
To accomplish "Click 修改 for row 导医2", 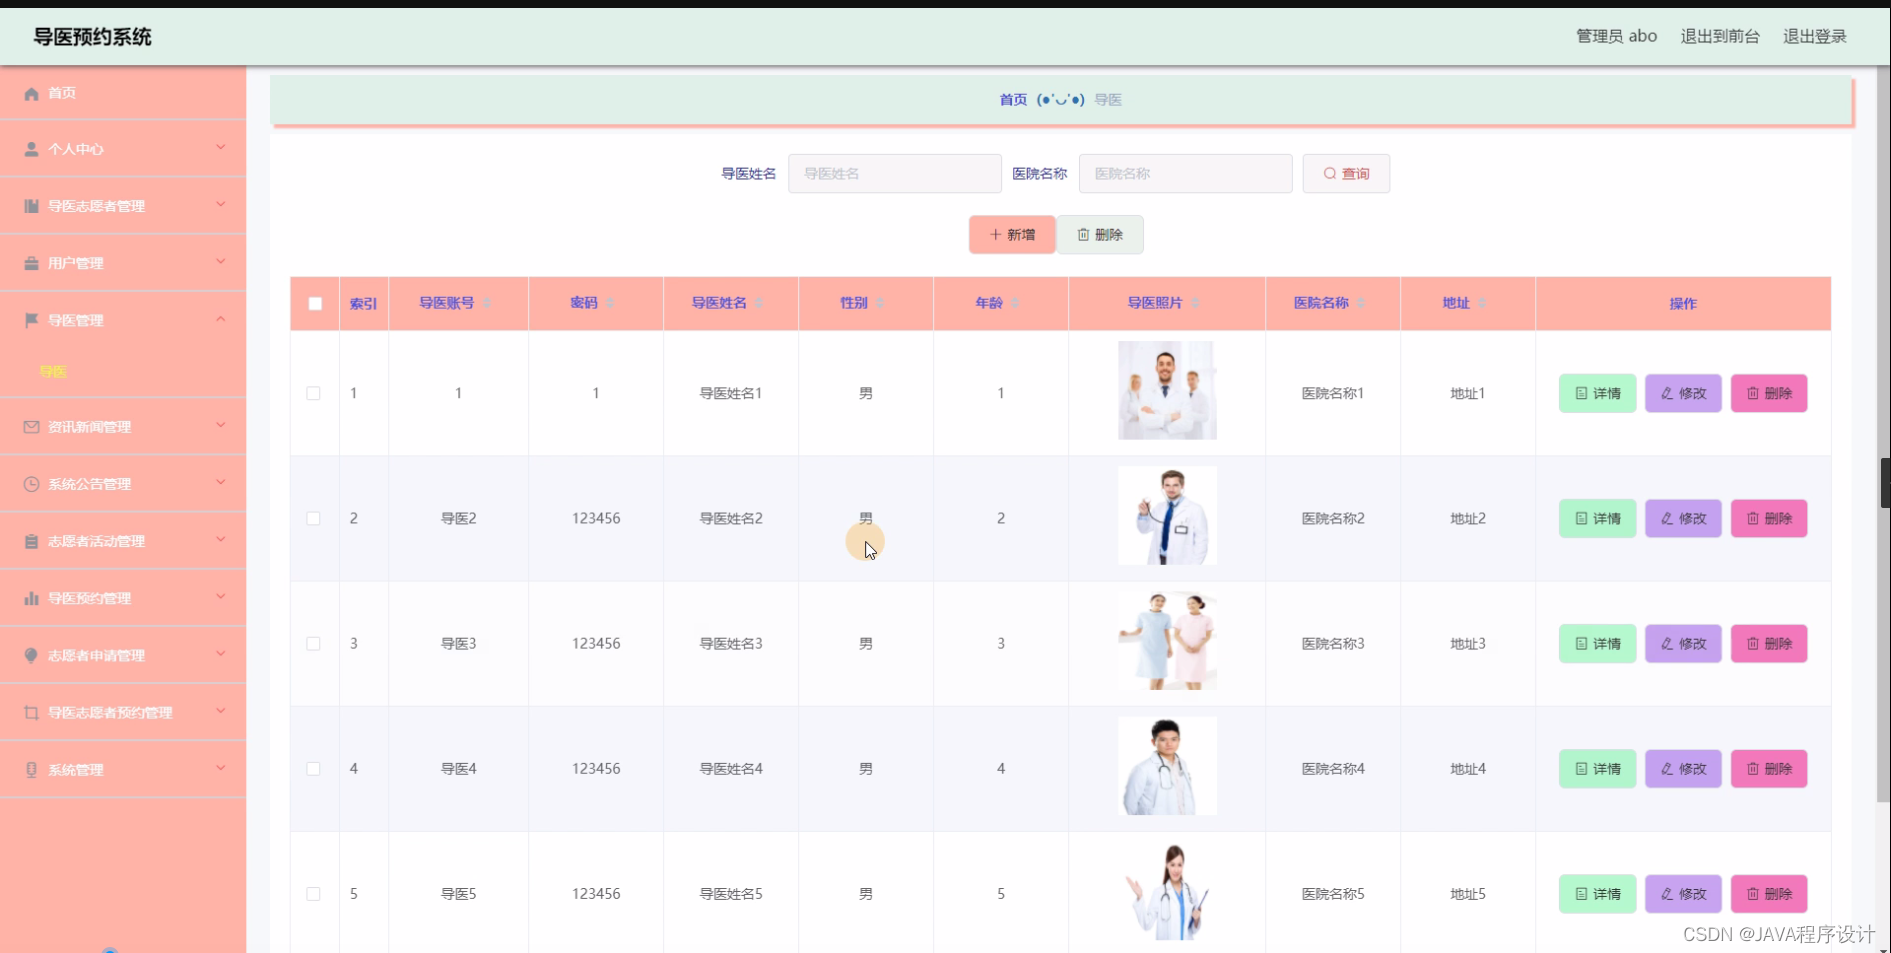I will (x=1683, y=518).
